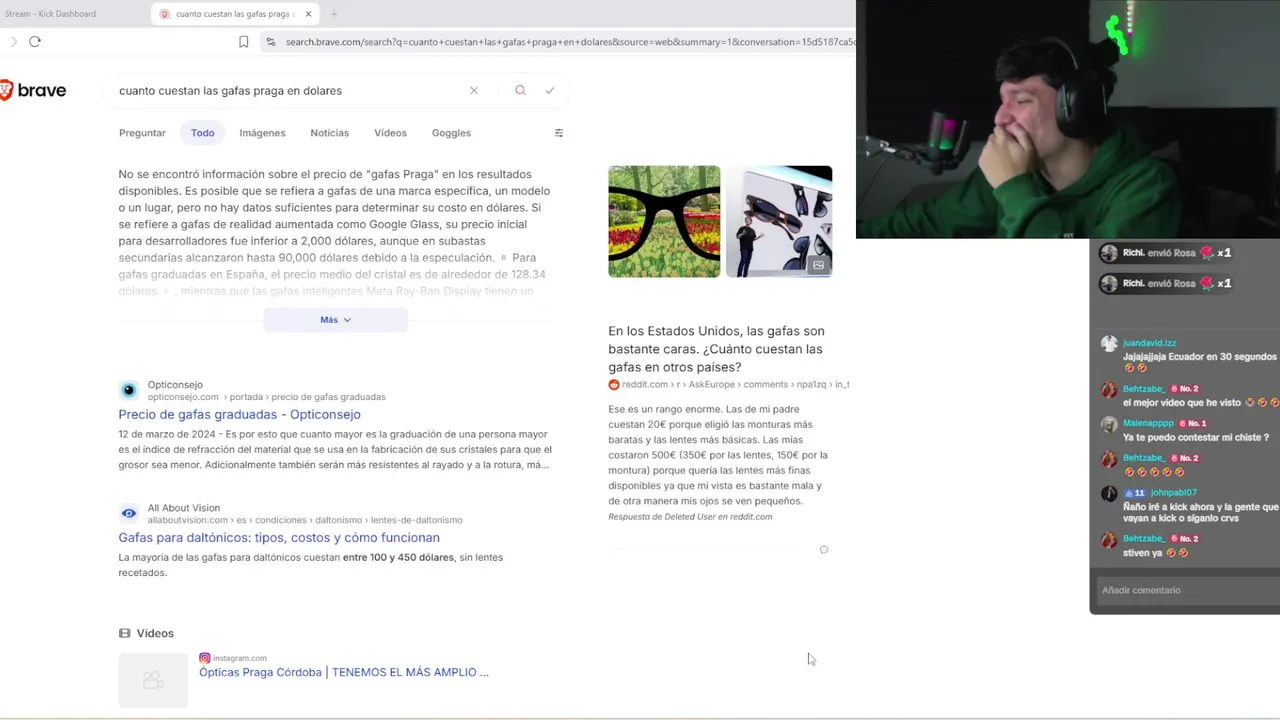Click the Reddit icon beside reddit.com
1280x720 pixels.
point(614,384)
